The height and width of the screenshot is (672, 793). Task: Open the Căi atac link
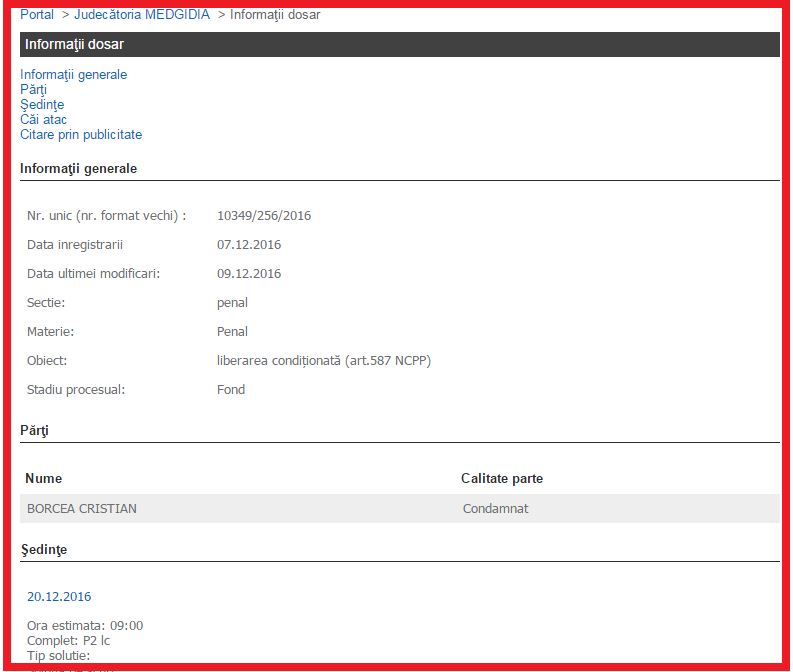[43, 120]
